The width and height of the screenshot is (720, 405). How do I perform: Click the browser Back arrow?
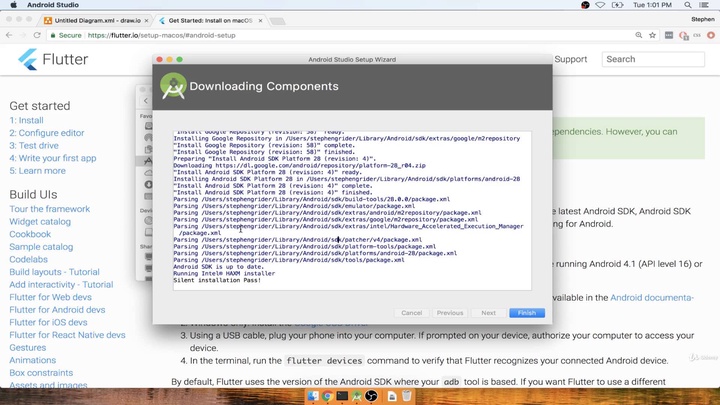click(x=9, y=35)
